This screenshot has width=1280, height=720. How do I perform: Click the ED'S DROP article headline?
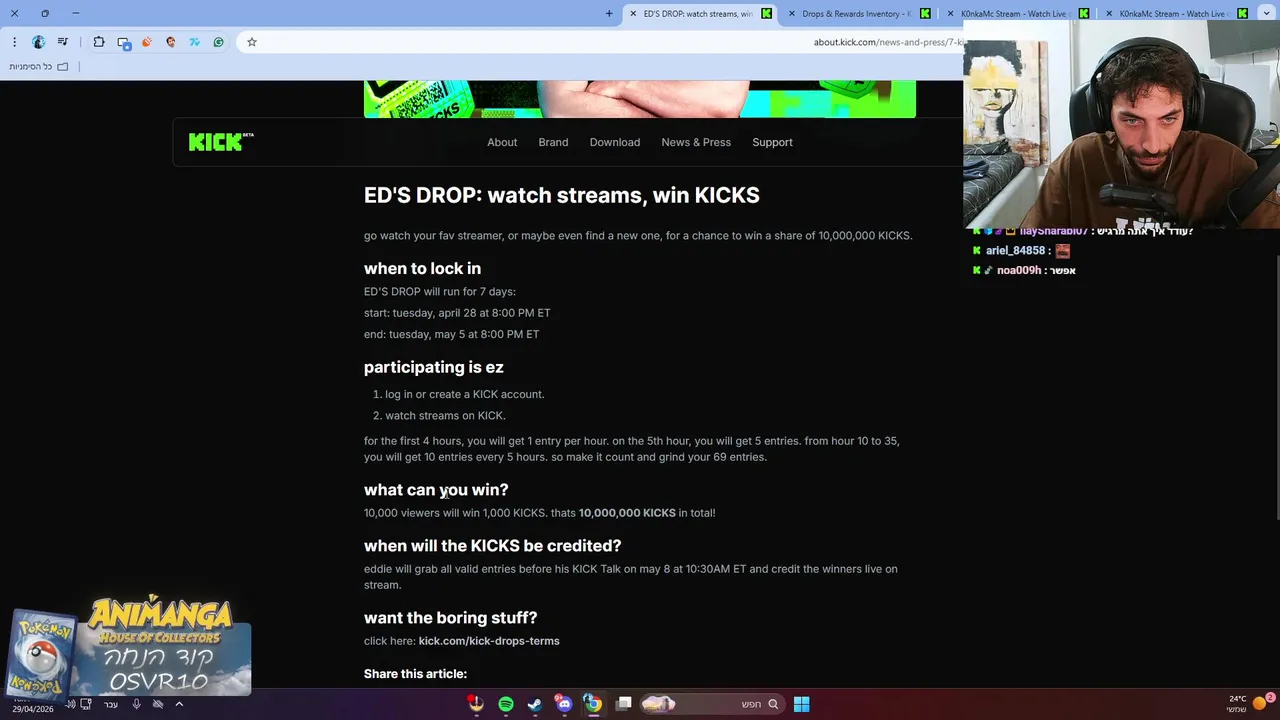[x=562, y=195]
